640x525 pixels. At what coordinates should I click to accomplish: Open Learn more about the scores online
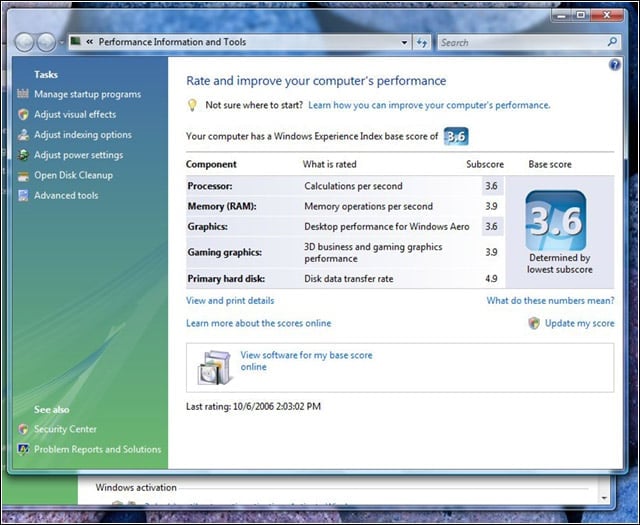(258, 323)
